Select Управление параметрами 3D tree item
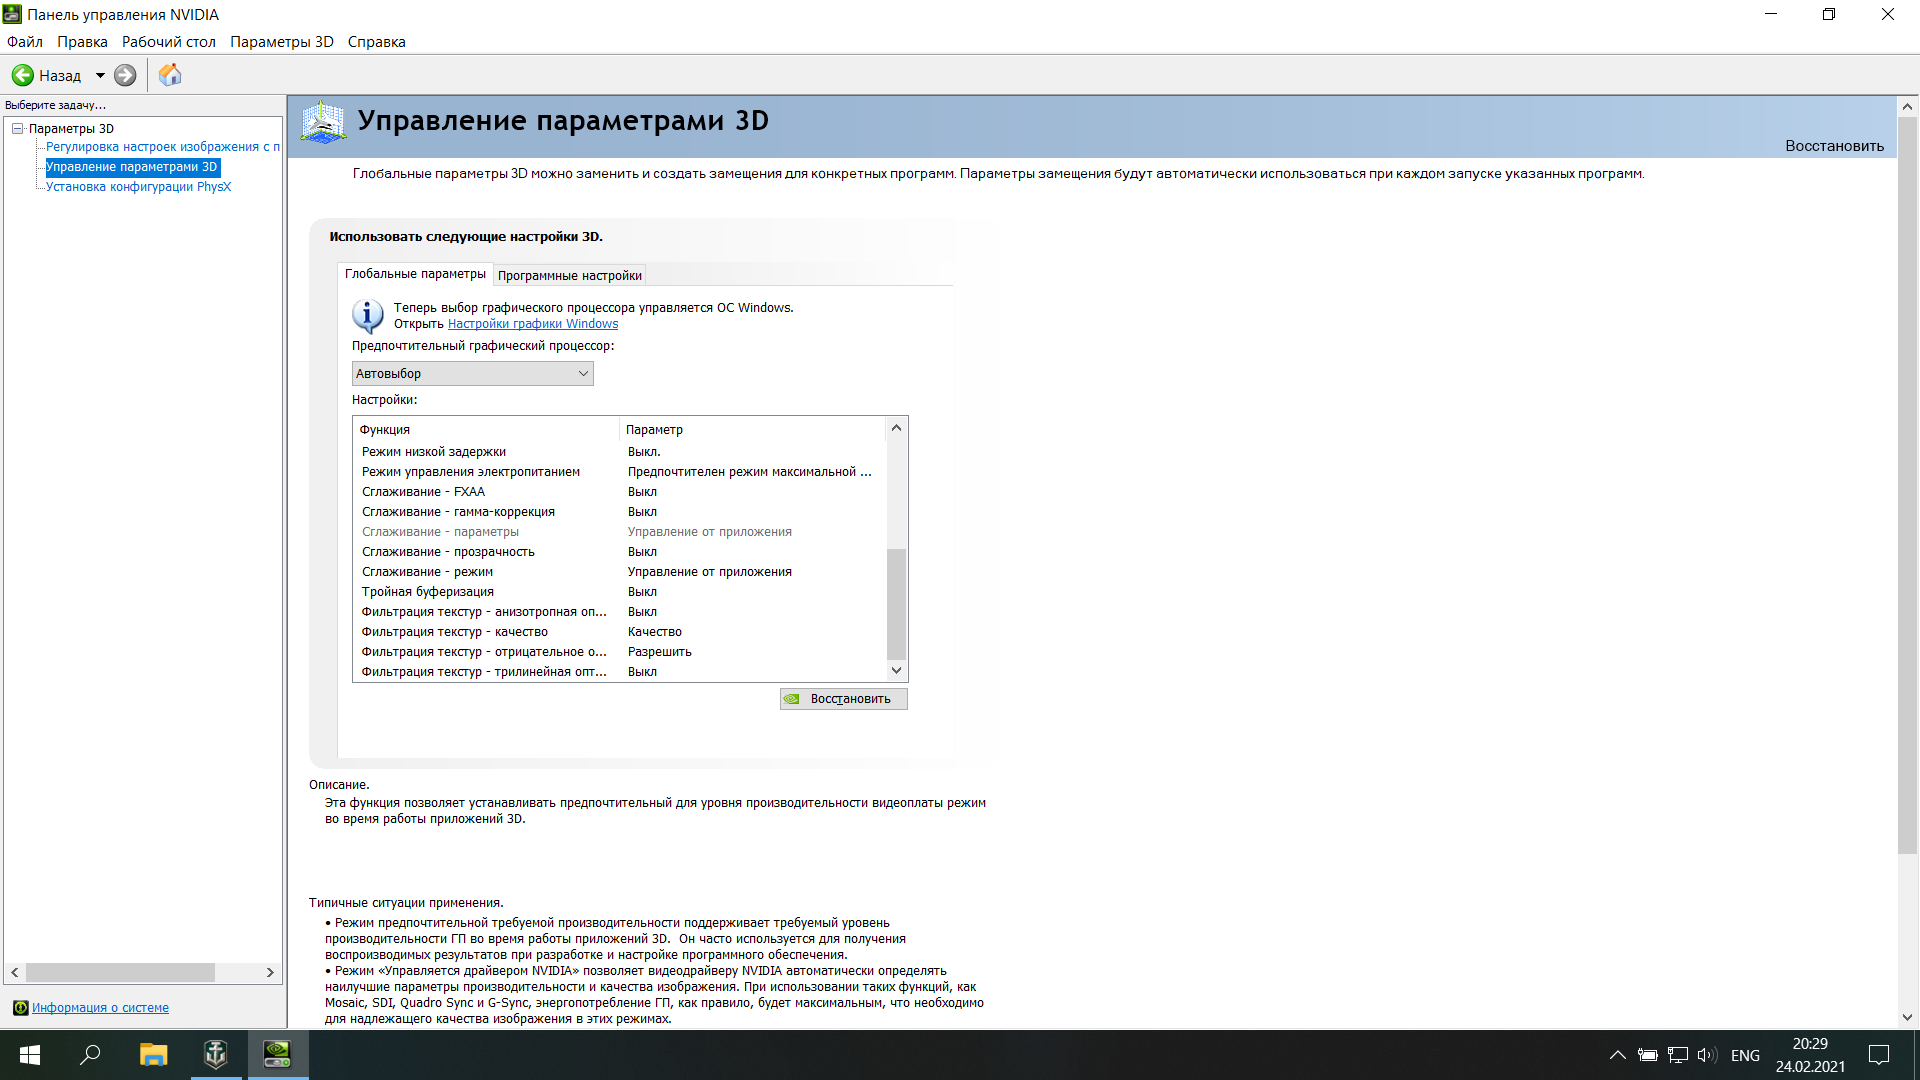Image resolution: width=1920 pixels, height=1080 pixels. click(x=131, y=167)
